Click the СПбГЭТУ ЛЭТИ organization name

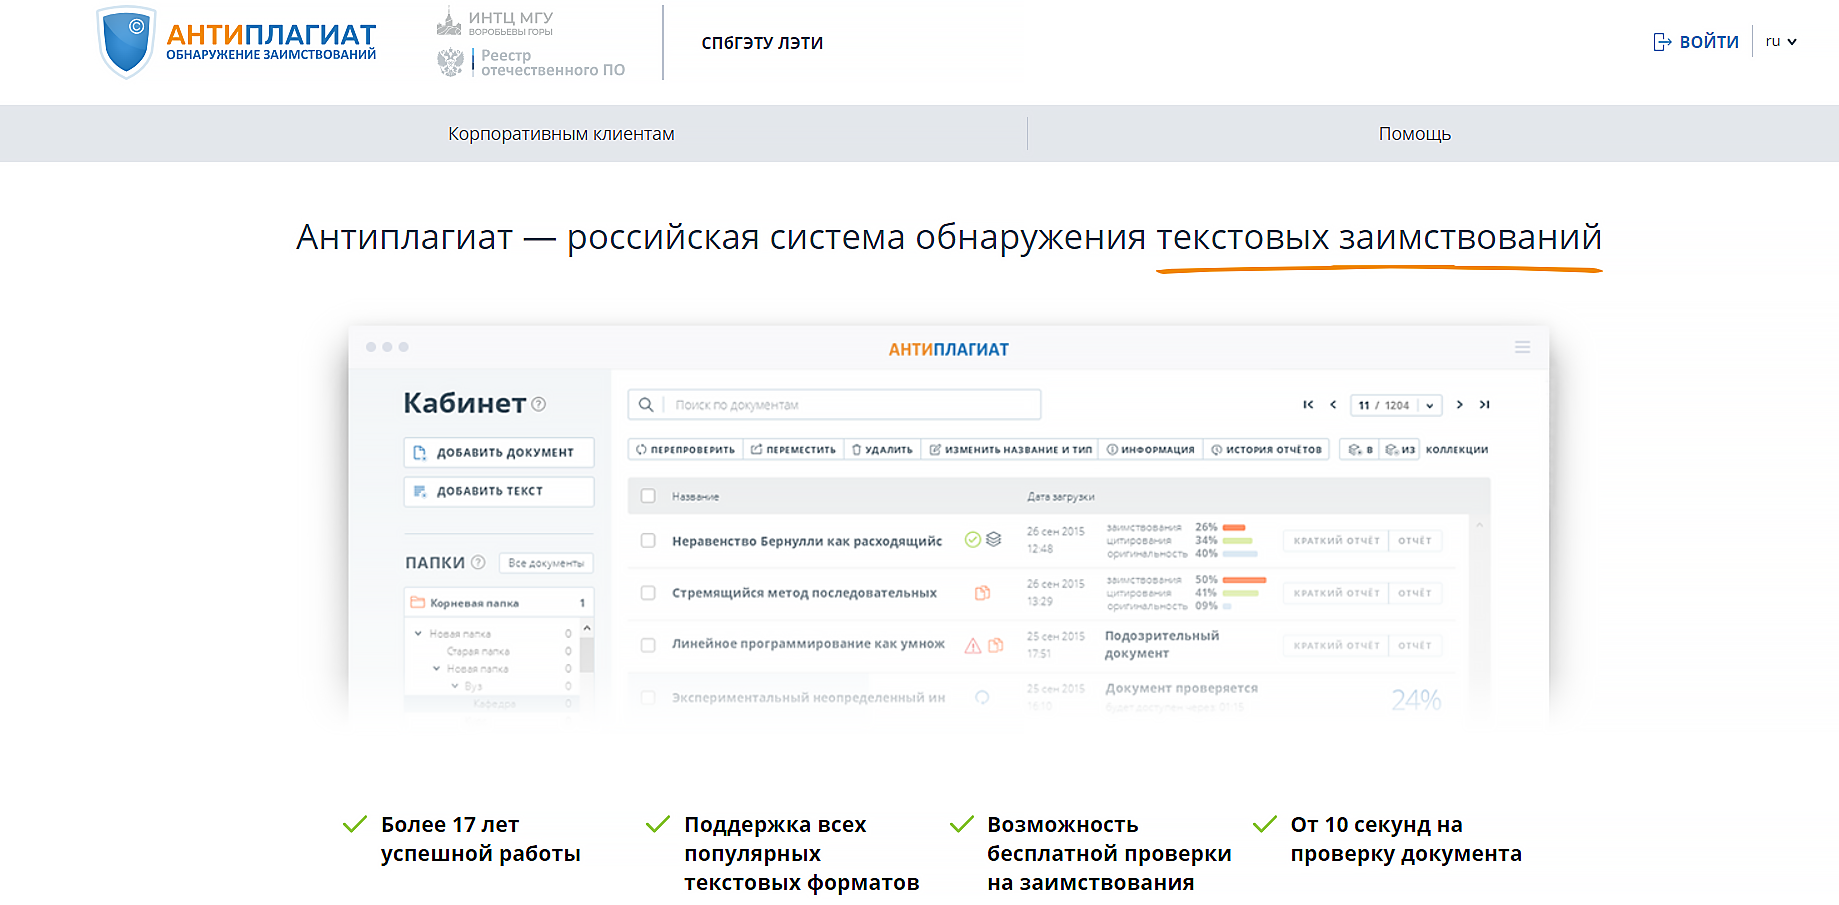[x=762, y=43]
